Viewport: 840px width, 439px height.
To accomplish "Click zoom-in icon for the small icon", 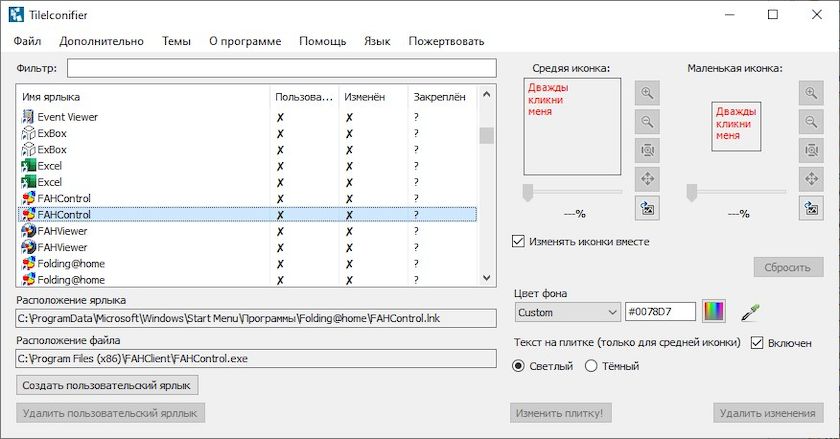I will [x=811, y=93].
